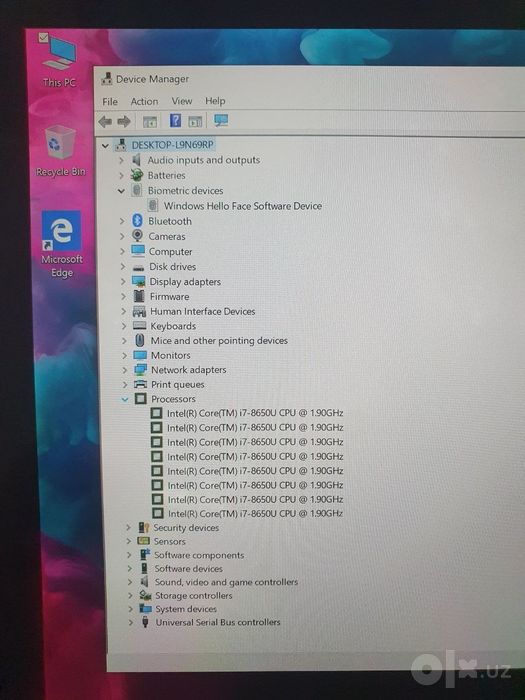
Task: Click the Bluetooth category icon
Action: (138, 221)
